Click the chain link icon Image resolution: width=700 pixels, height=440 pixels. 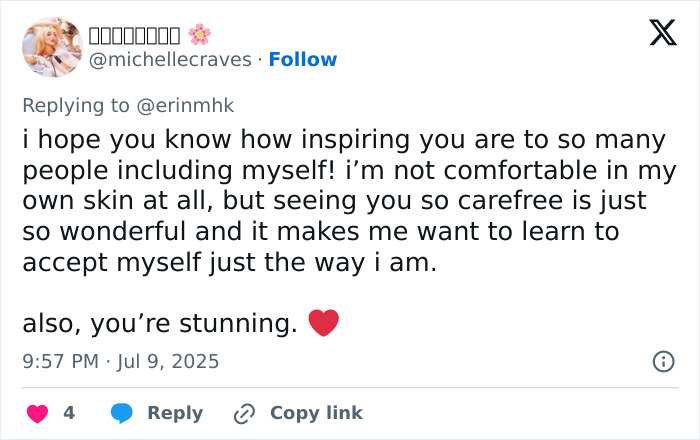tap(244, 413)
